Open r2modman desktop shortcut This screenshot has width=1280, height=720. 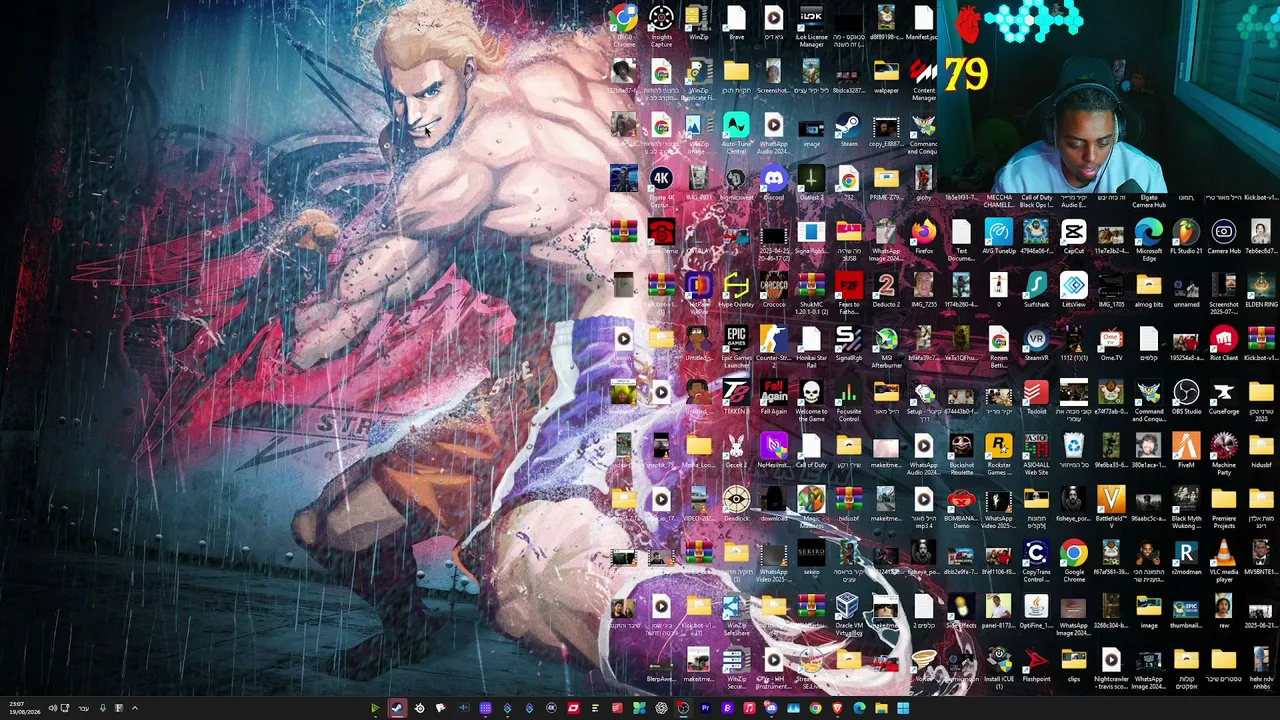(1186, 560)
